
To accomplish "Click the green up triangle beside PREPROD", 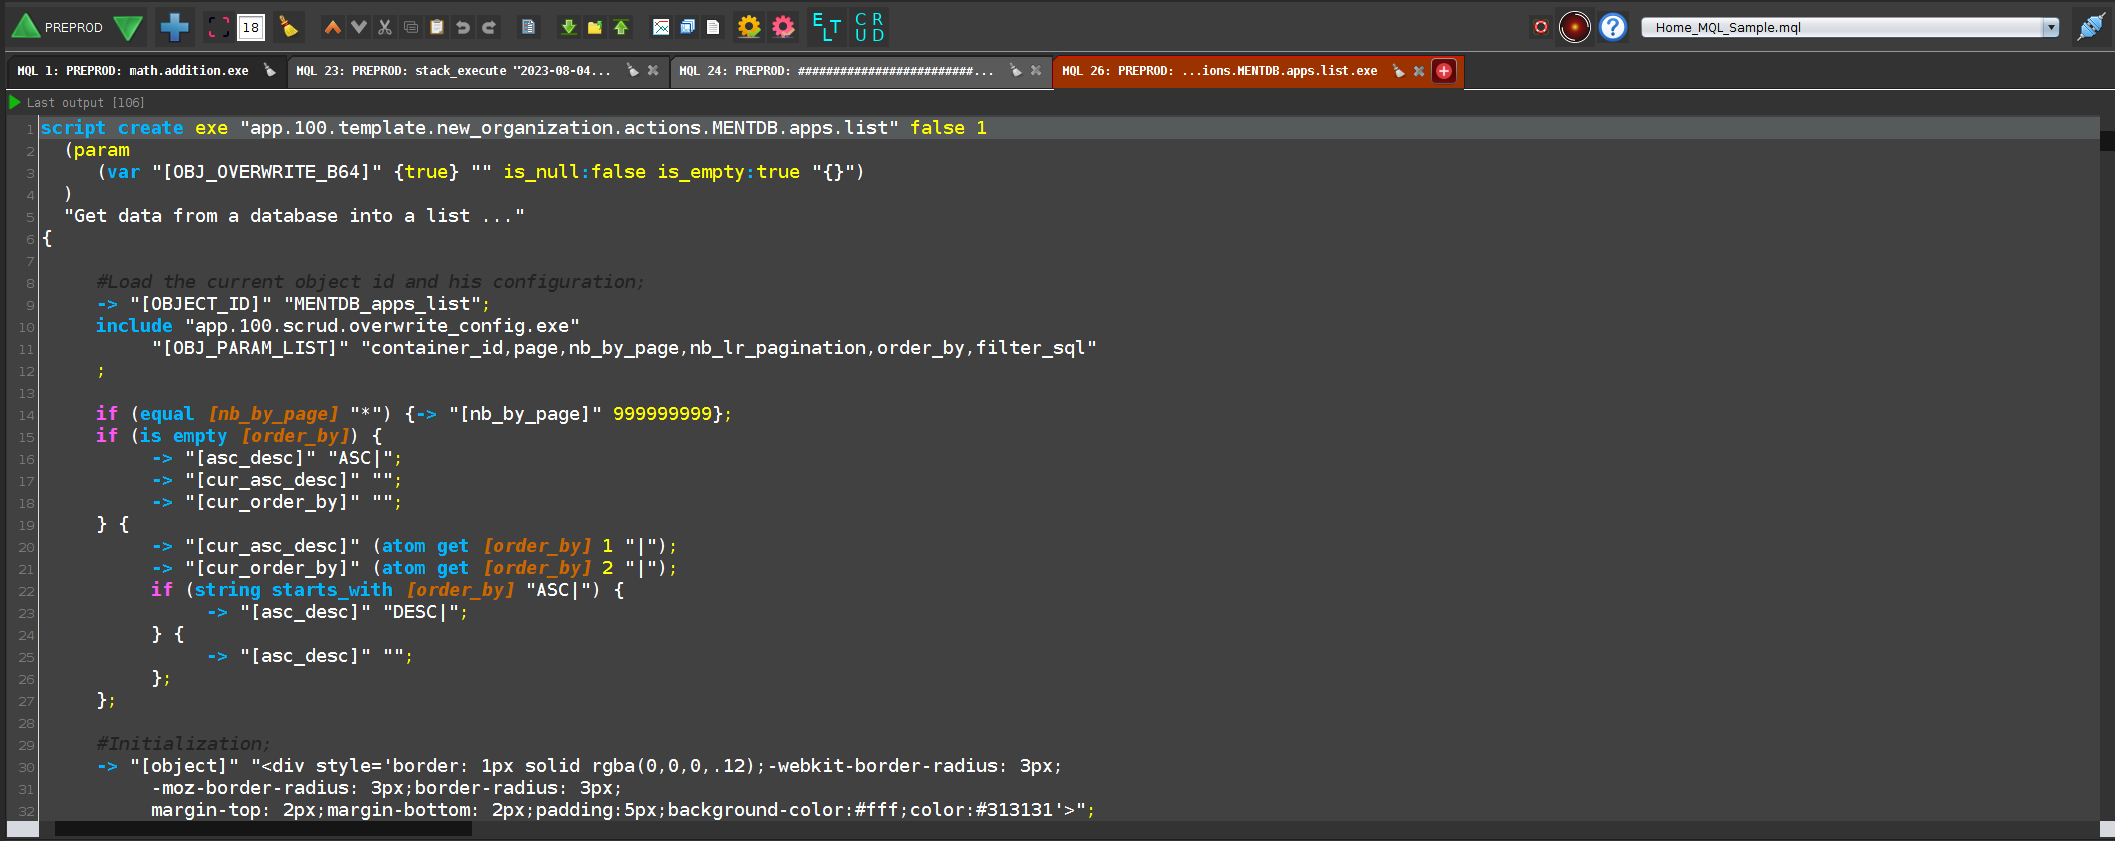I will pyautogui.click(x=25, y=27).
